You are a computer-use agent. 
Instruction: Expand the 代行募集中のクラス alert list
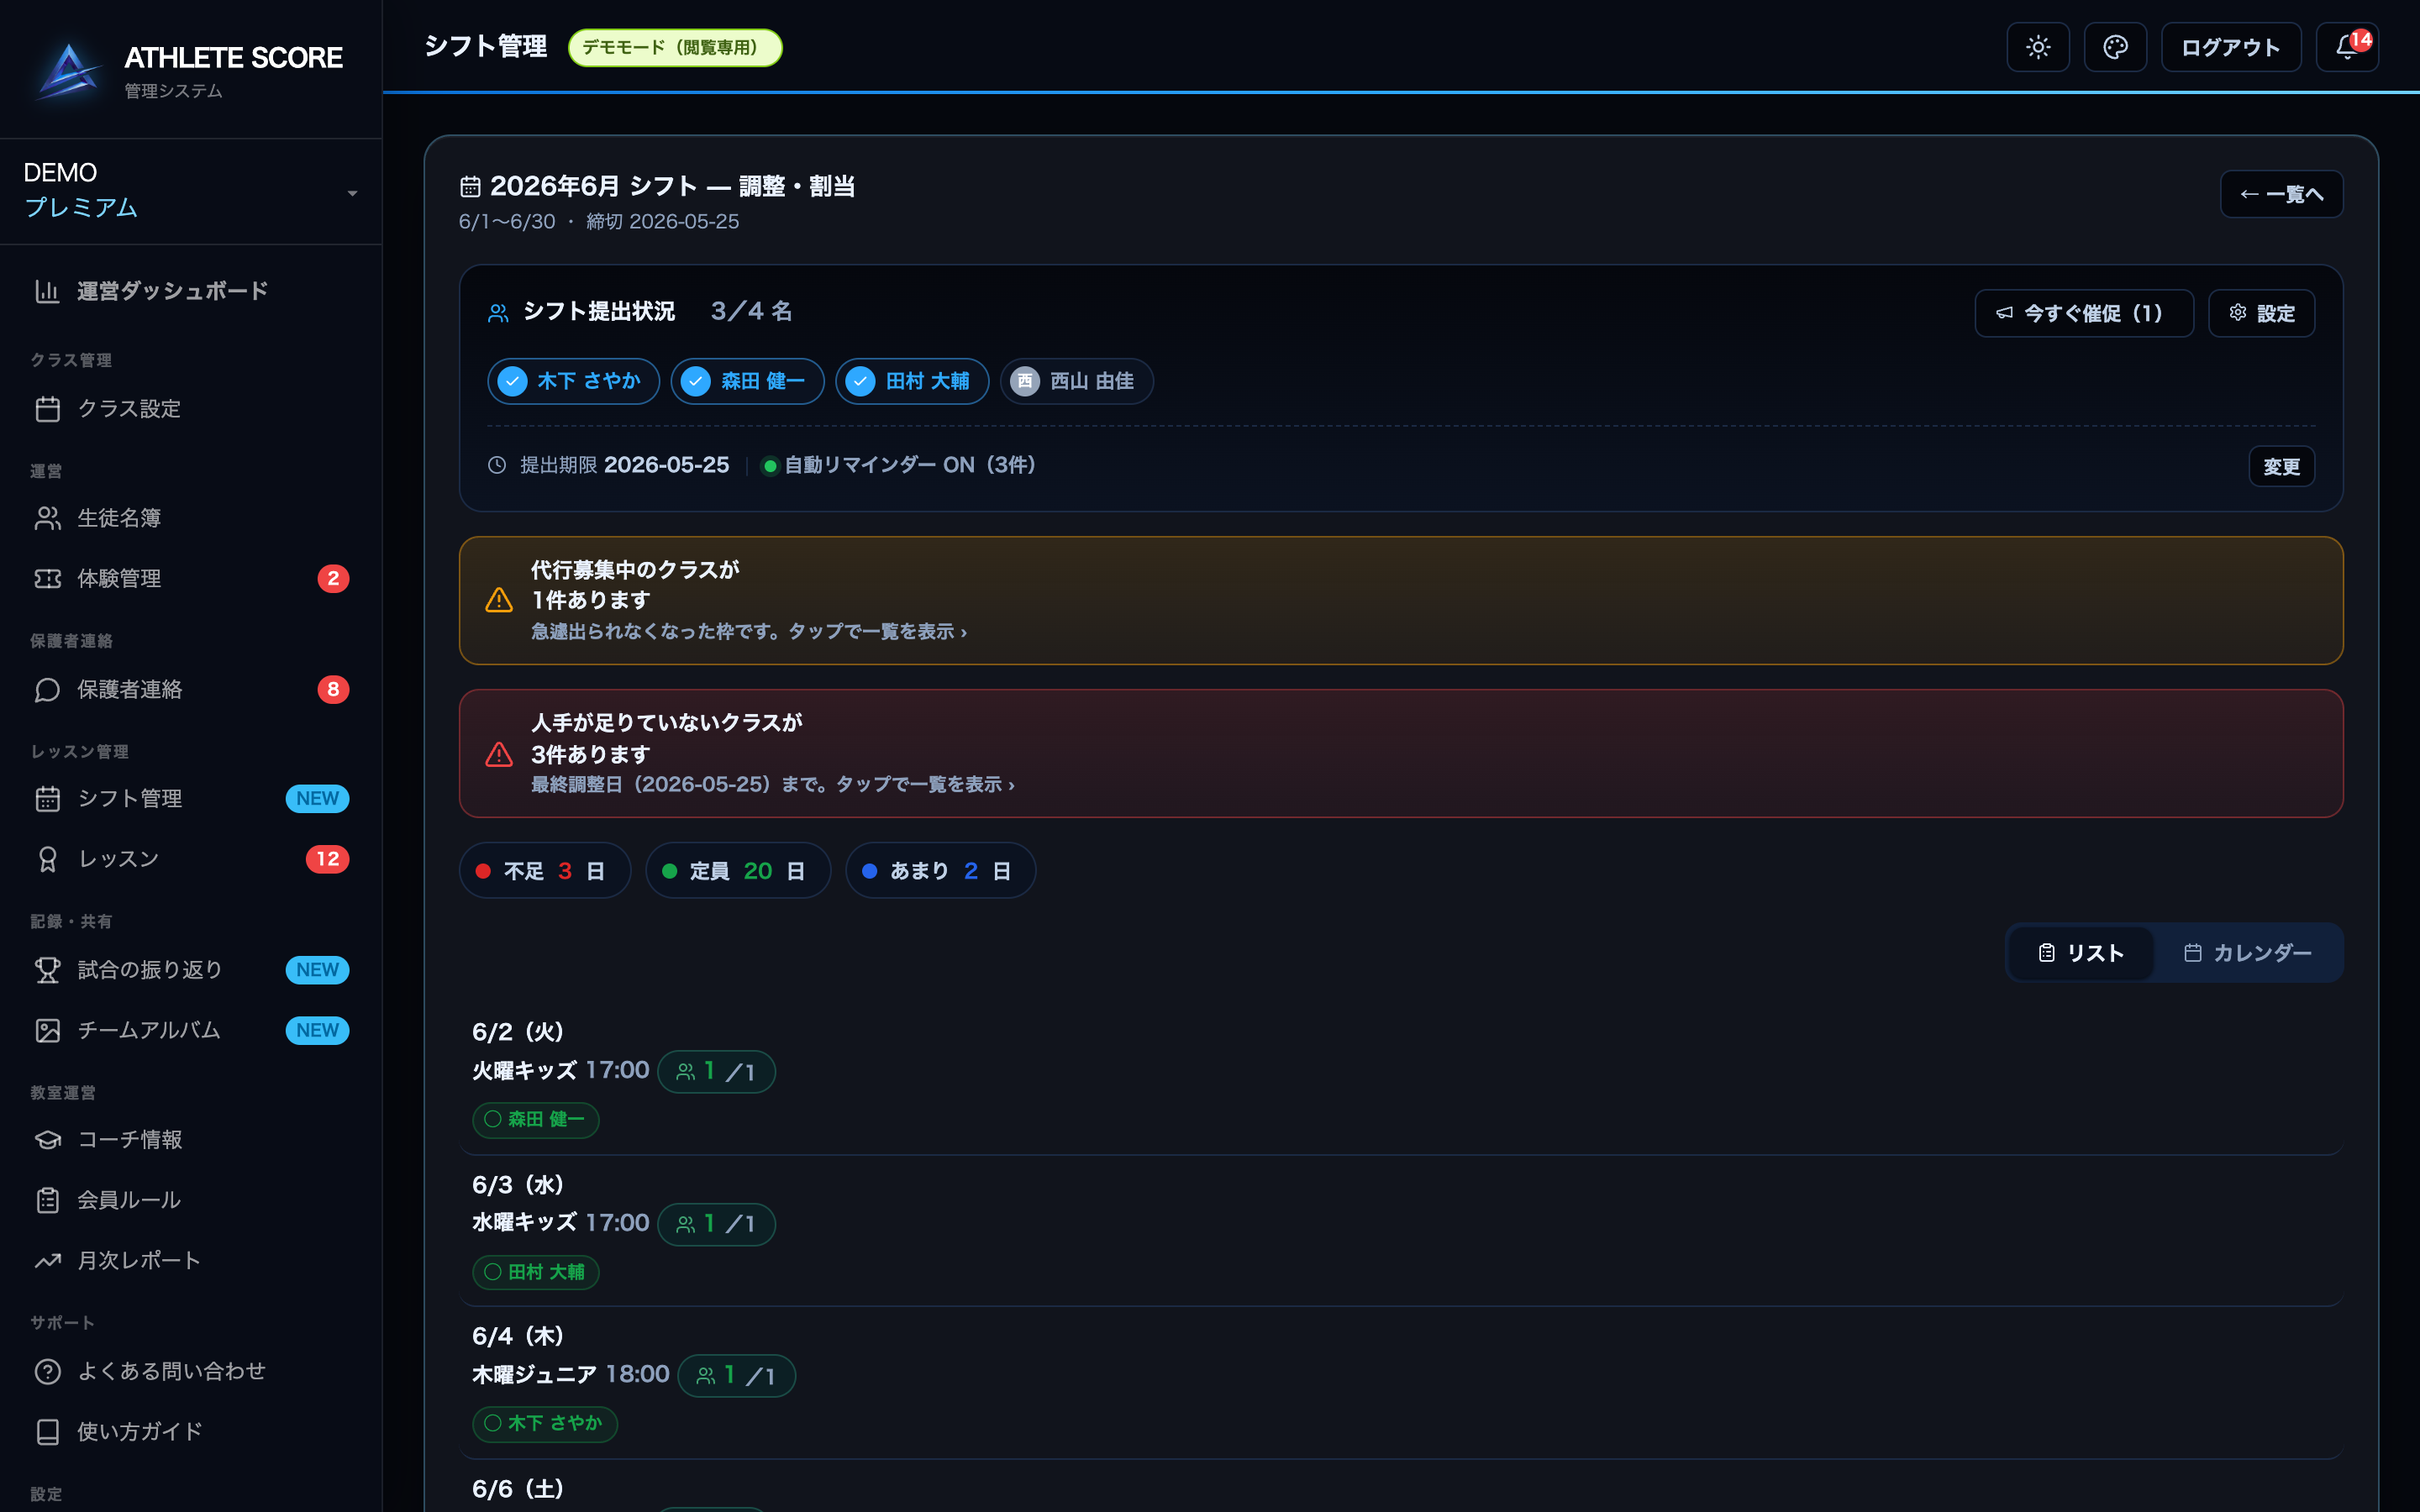coord(1401,600)
